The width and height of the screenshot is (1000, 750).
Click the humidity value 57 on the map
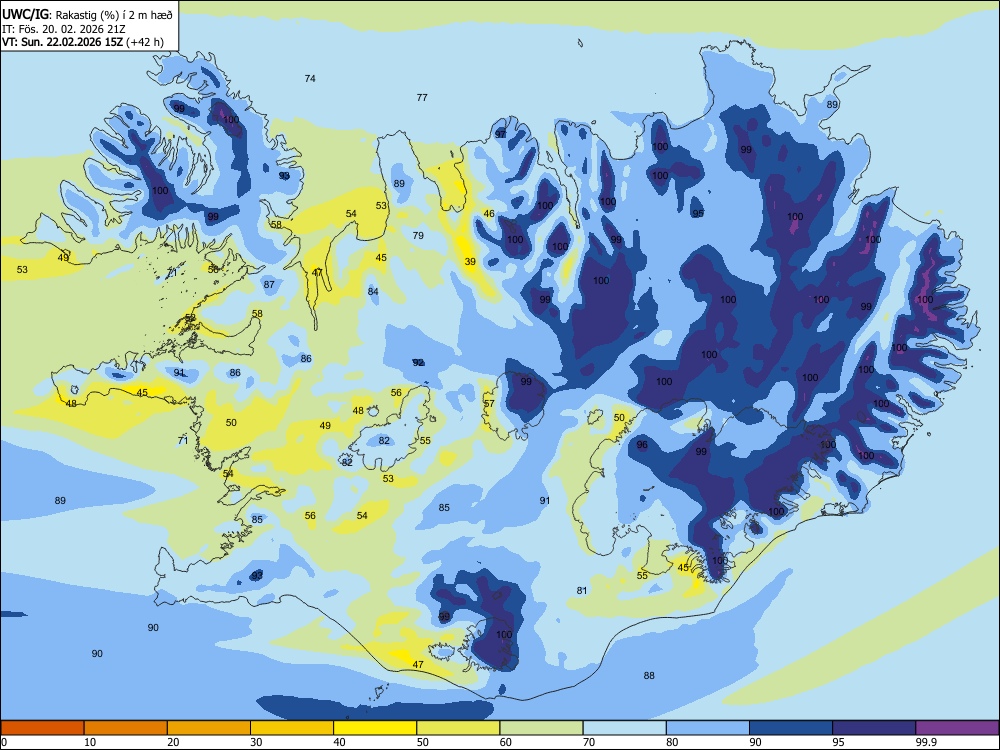[x=489, y=404]
